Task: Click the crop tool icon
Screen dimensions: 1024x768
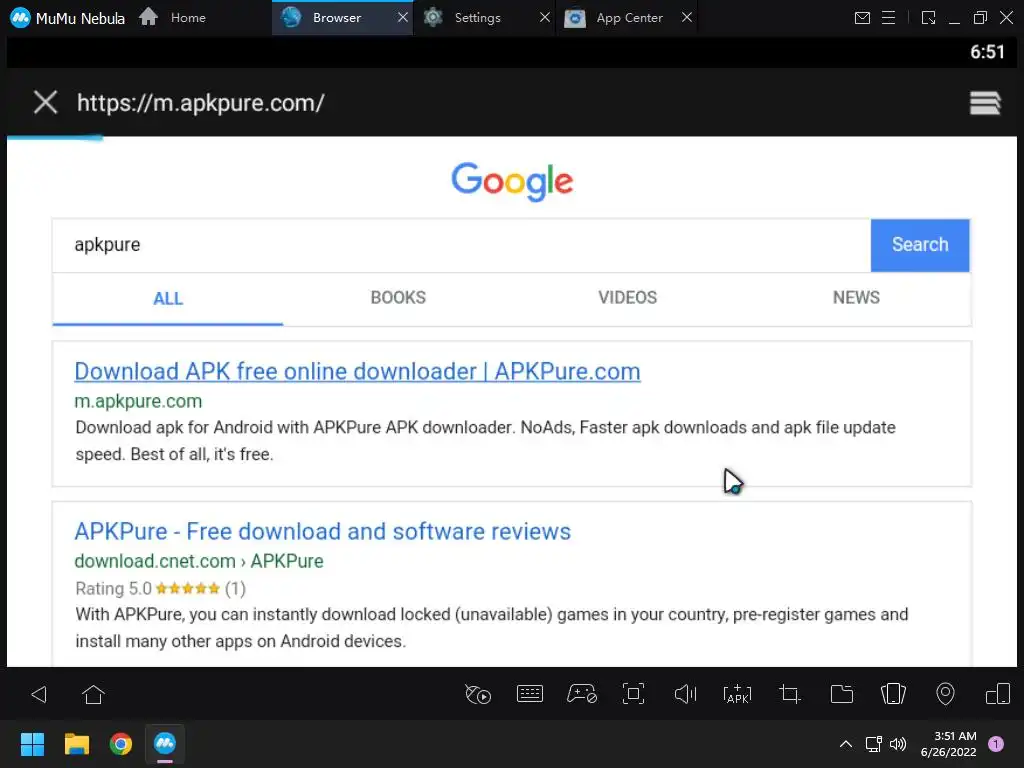Action: point(790,694)
